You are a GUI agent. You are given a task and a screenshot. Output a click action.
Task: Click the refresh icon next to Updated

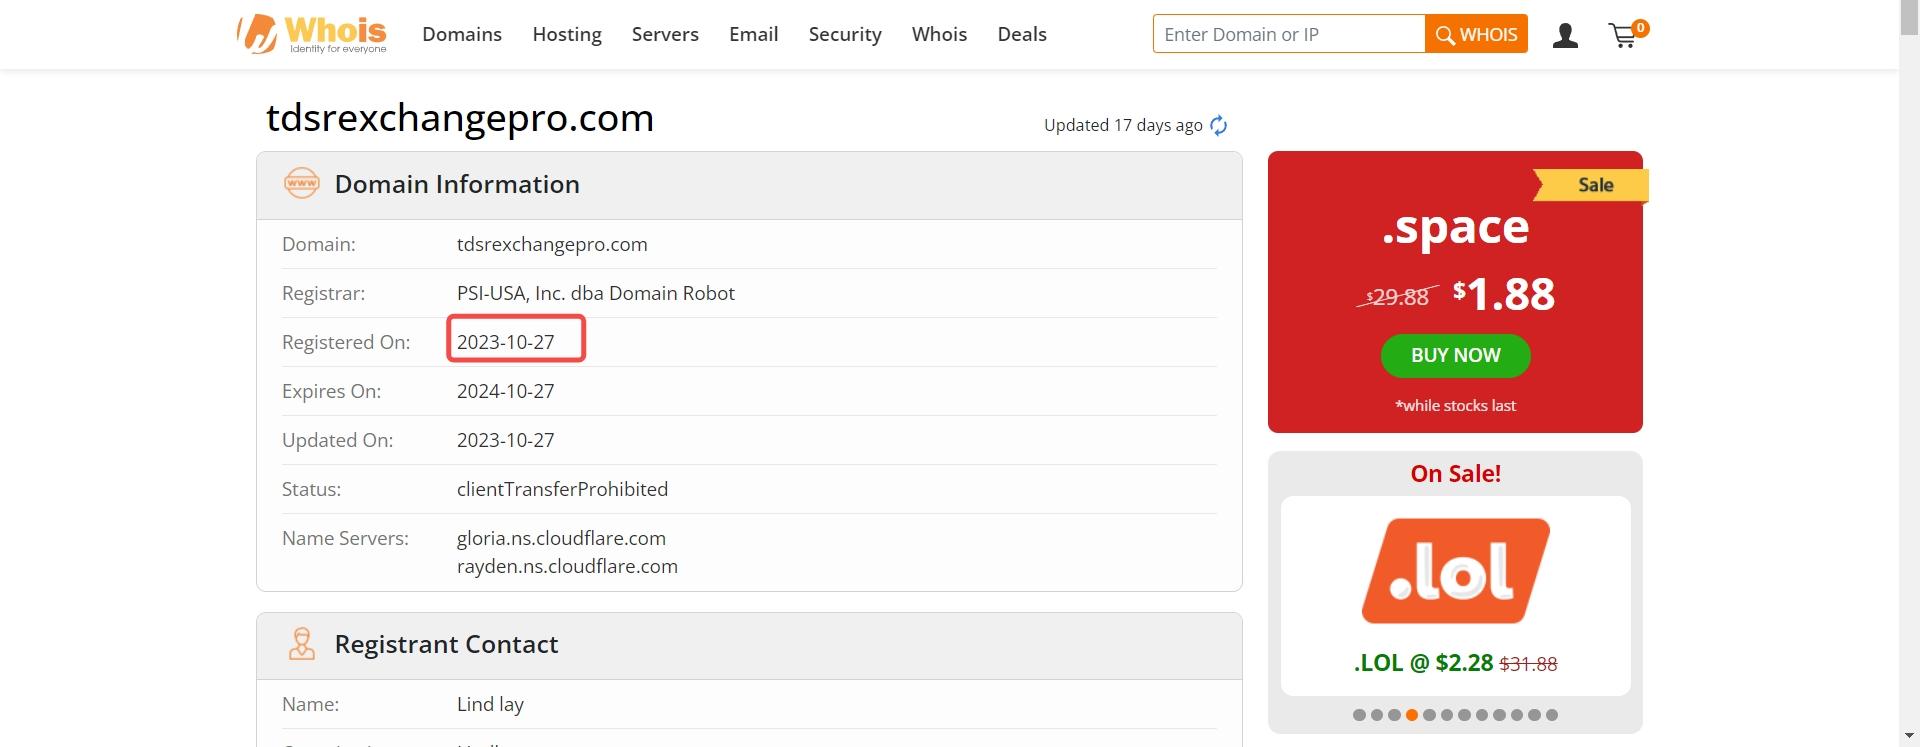tap(1218, 125)
